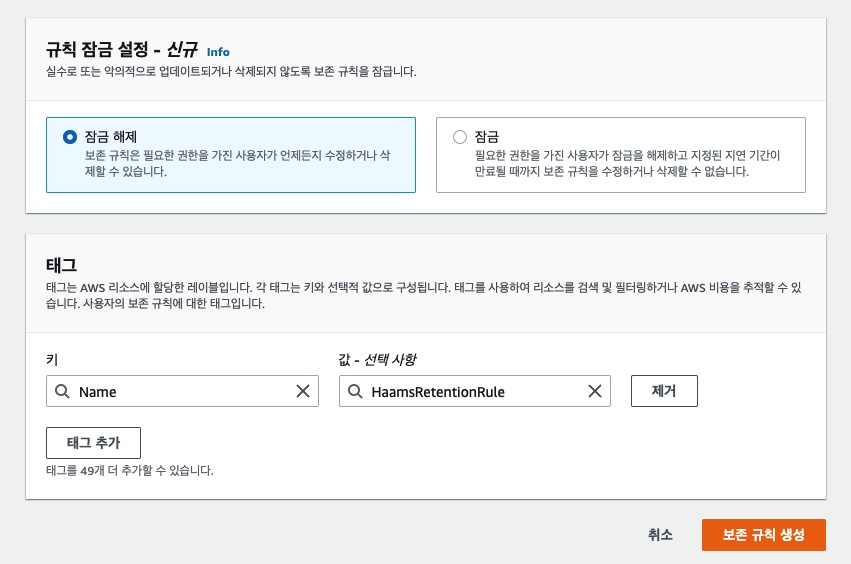Clear the Name key field with its X icon
Viewport: 851px width, 564px height.
[303, 391]
